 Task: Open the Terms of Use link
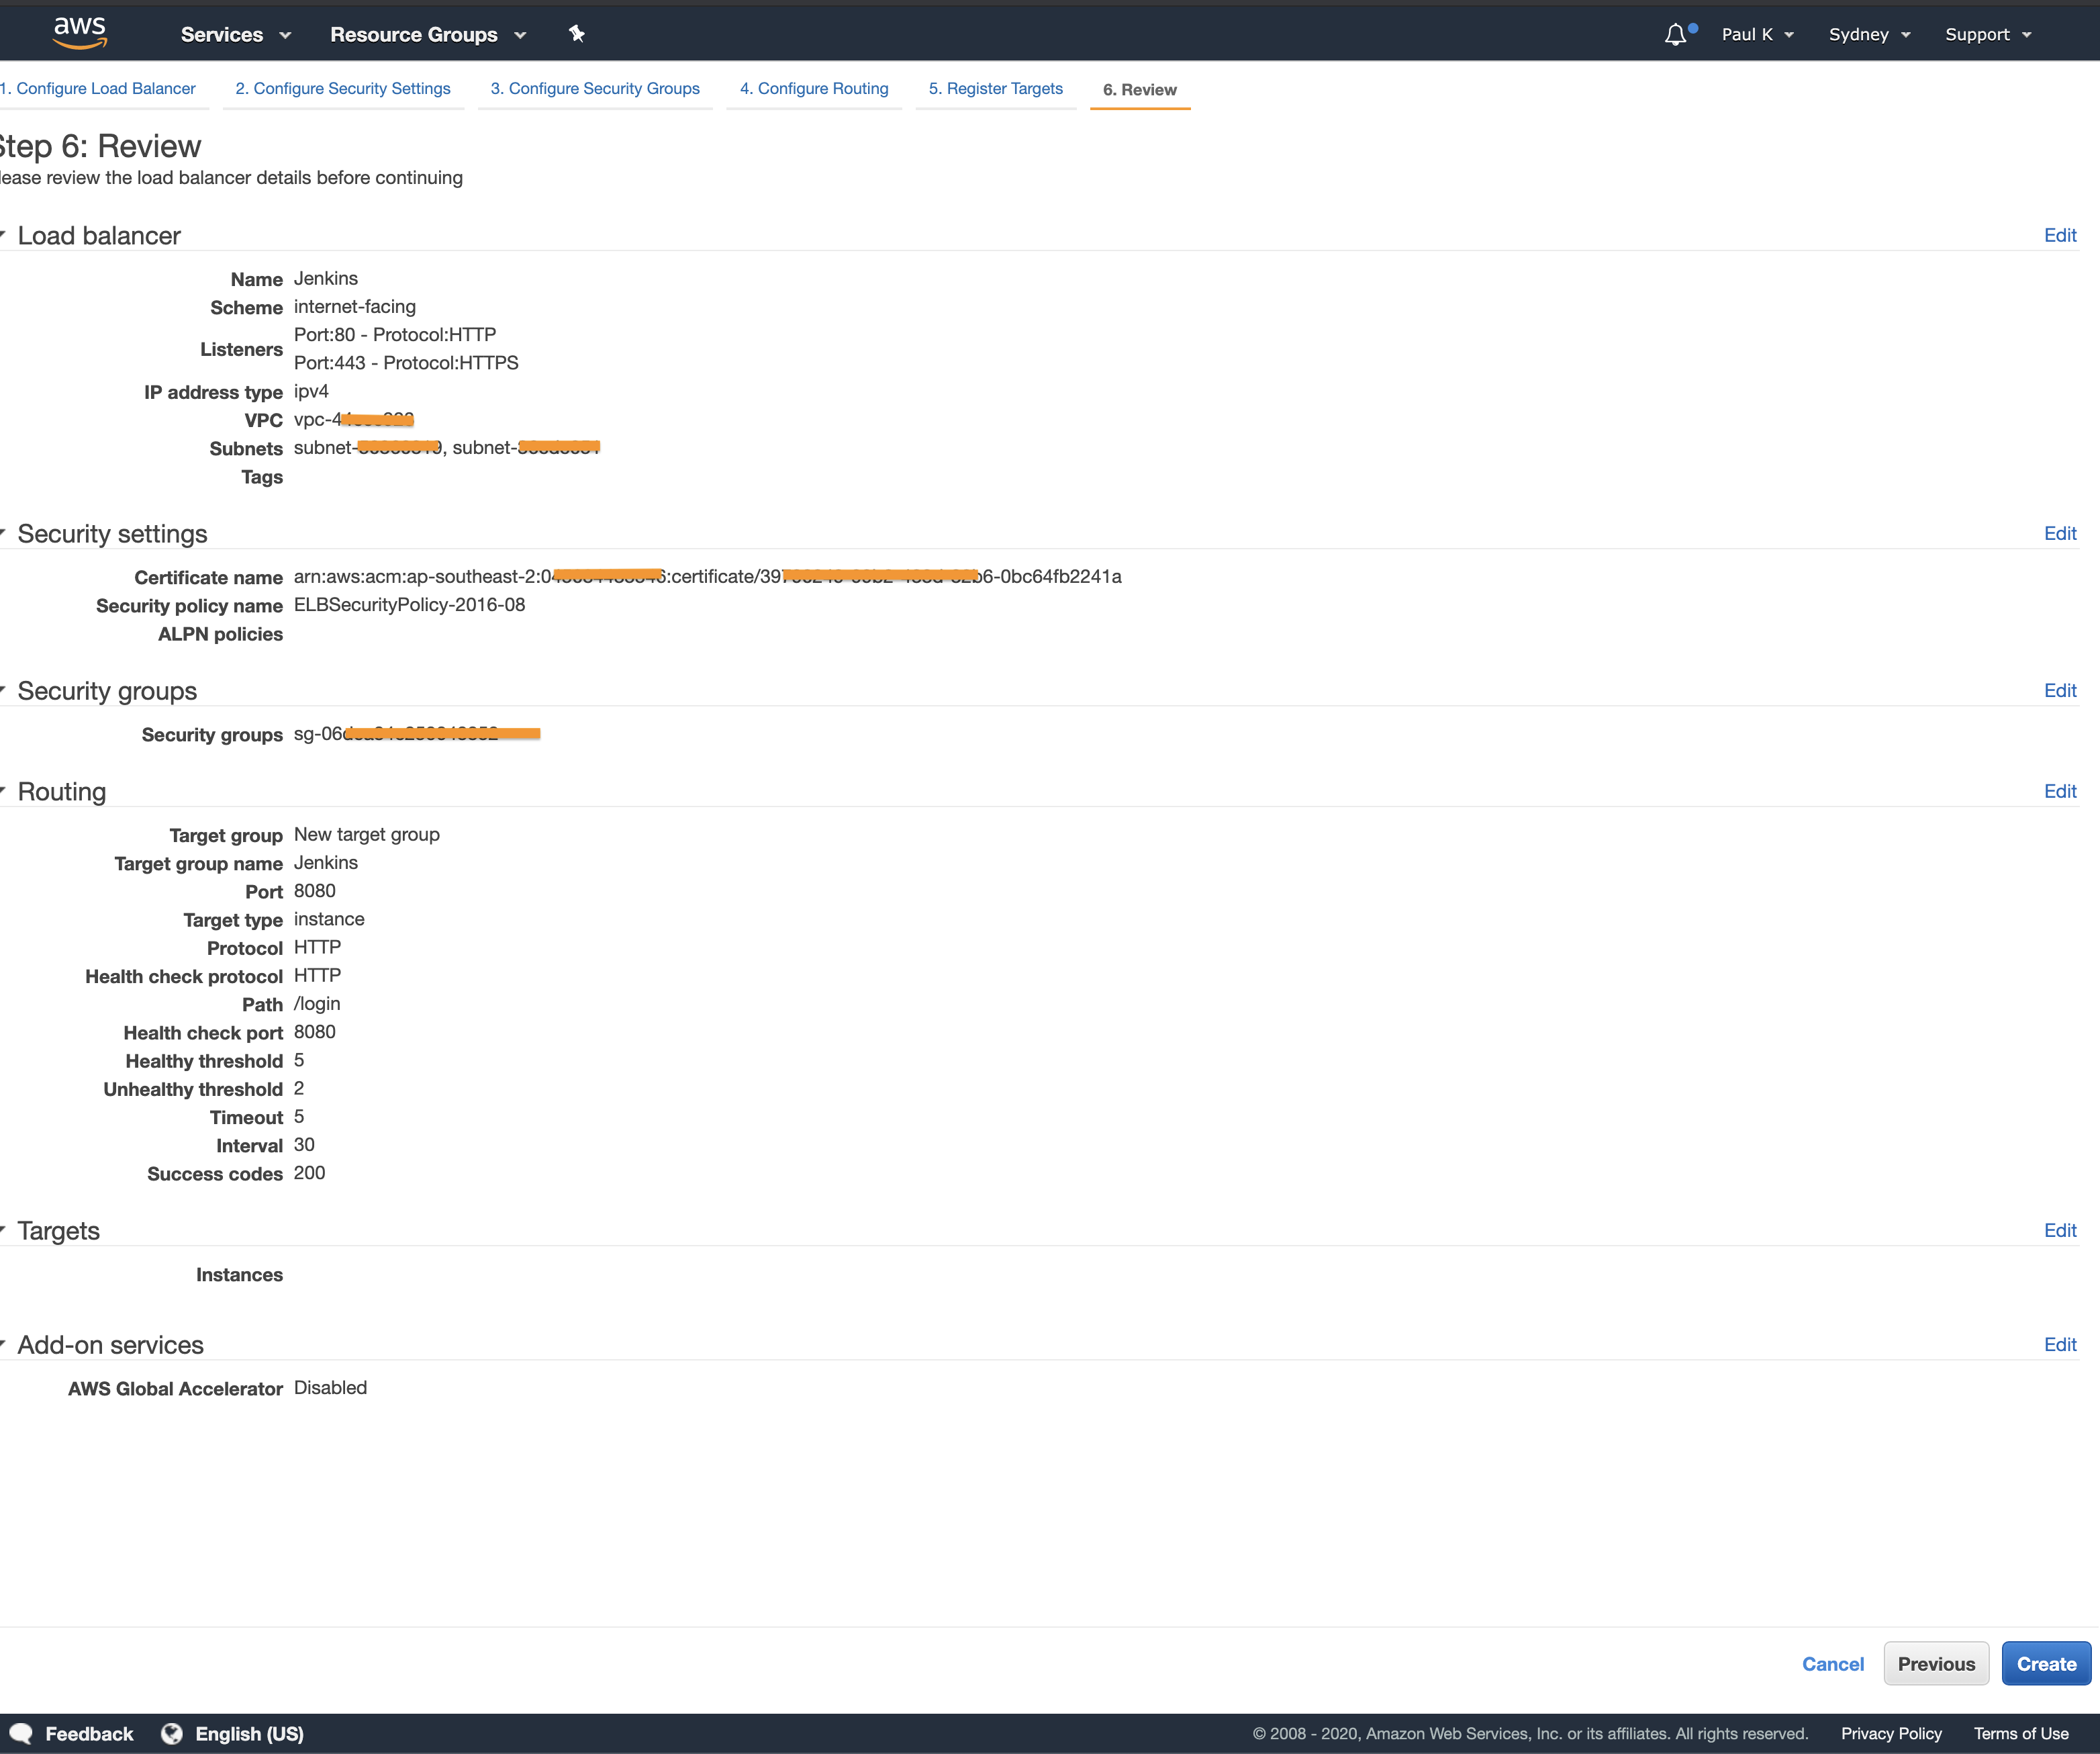[2021, 1733]
